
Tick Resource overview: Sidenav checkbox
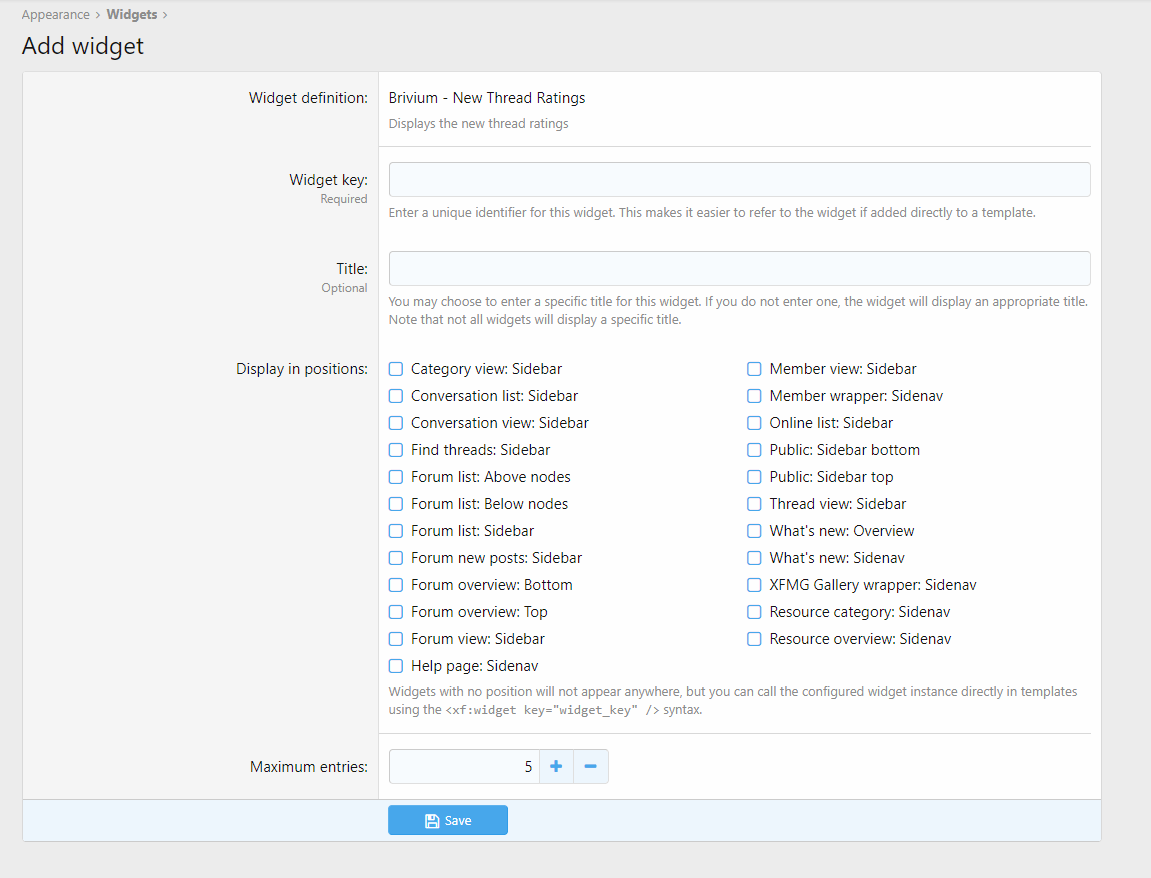[x=755, y=639]
